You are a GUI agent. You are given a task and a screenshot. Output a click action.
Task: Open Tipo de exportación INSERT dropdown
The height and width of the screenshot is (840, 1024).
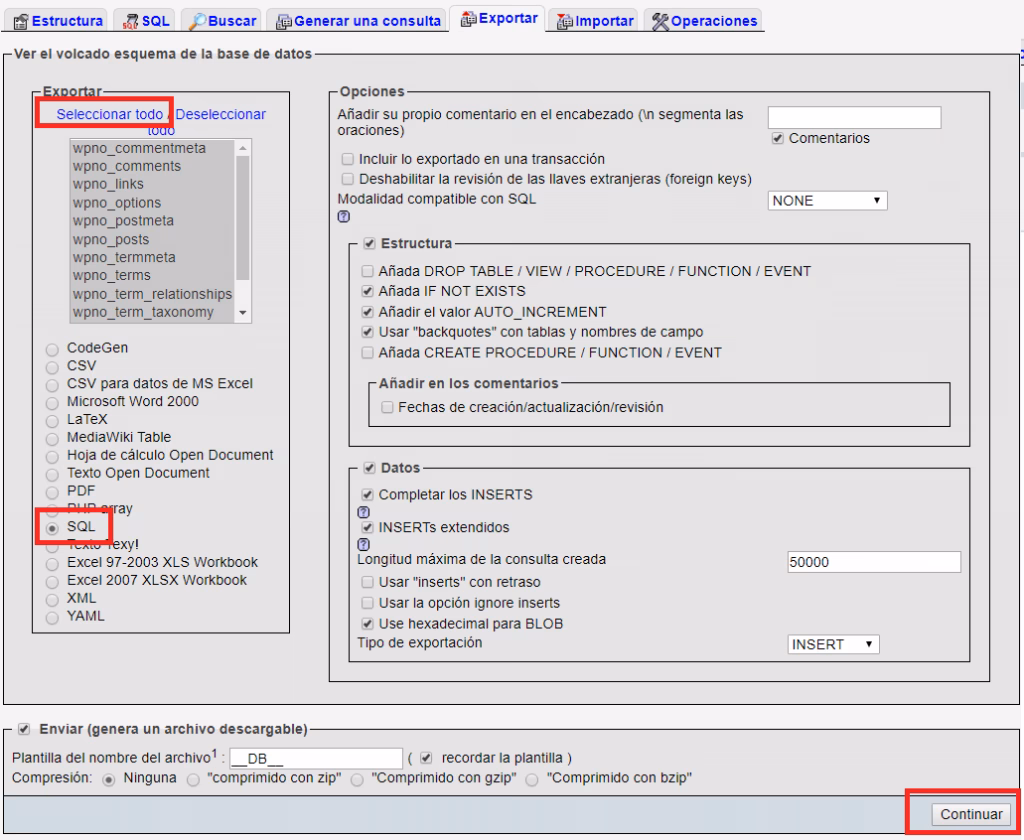(833, 645)
